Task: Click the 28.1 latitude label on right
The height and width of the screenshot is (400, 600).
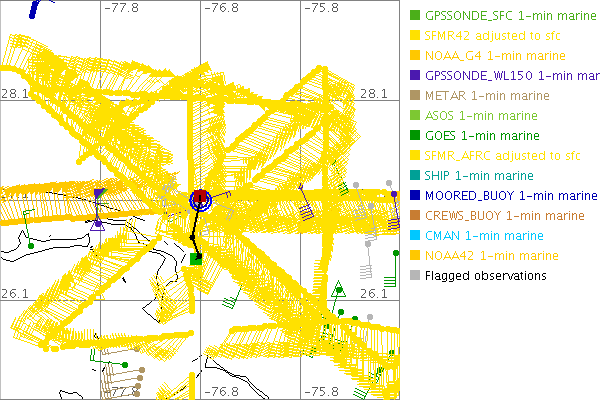Action: (373, 93)
